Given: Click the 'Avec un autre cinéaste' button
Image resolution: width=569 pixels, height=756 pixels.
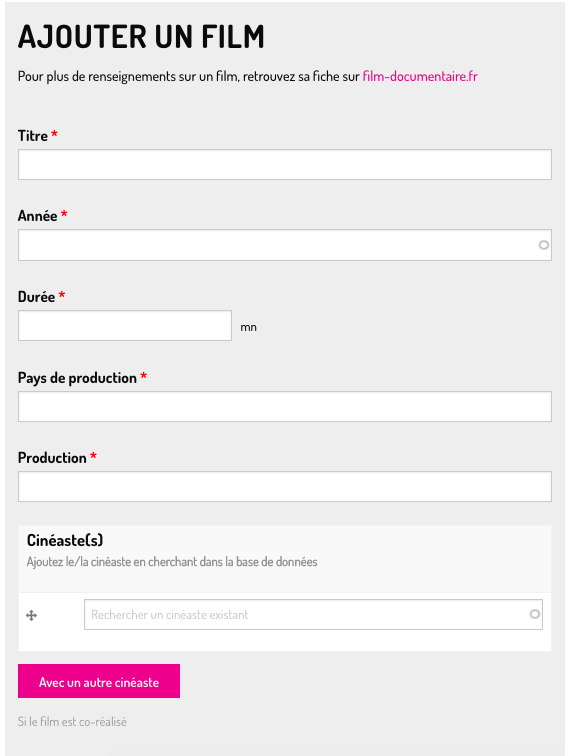Looking at the screenshot, I should pyautogui.click(x=99, y=681).
